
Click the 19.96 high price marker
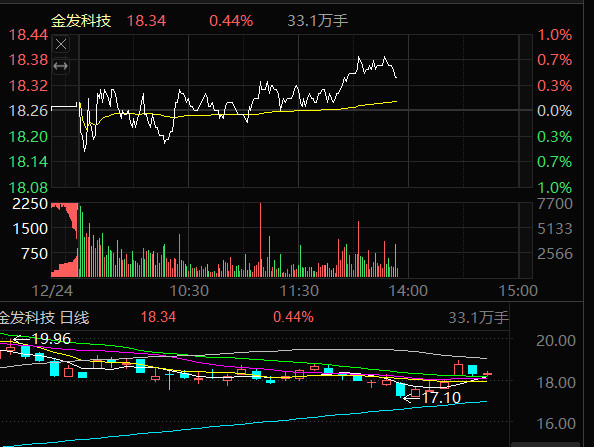[51, 339]
